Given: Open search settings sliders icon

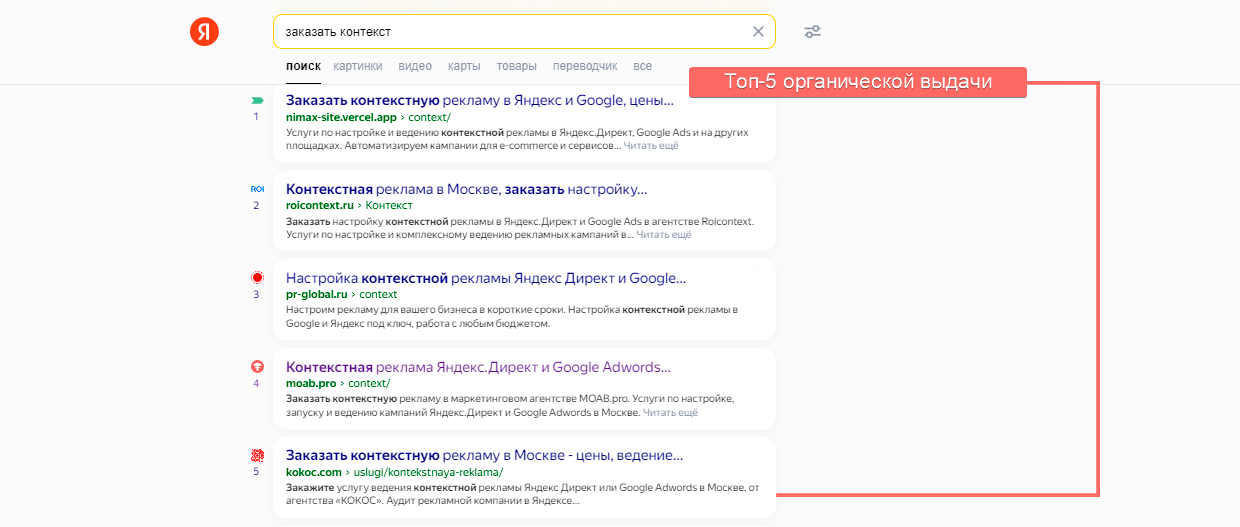Looking at the screenshot, I should pyautogui.click(x=813, y=32).
